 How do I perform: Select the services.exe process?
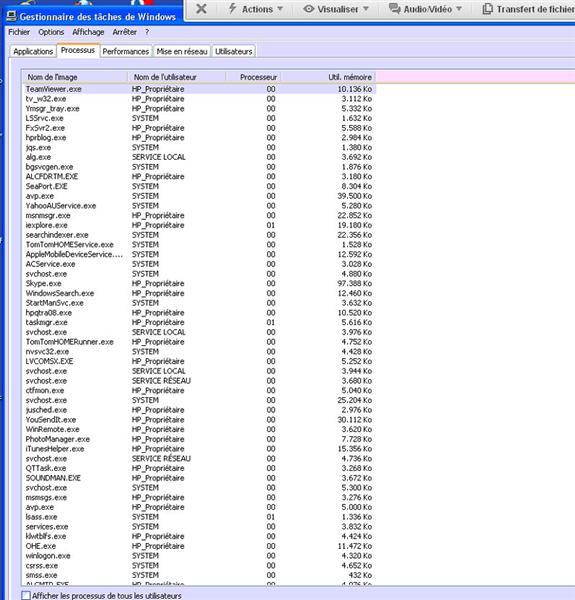(x=199, y=527)
